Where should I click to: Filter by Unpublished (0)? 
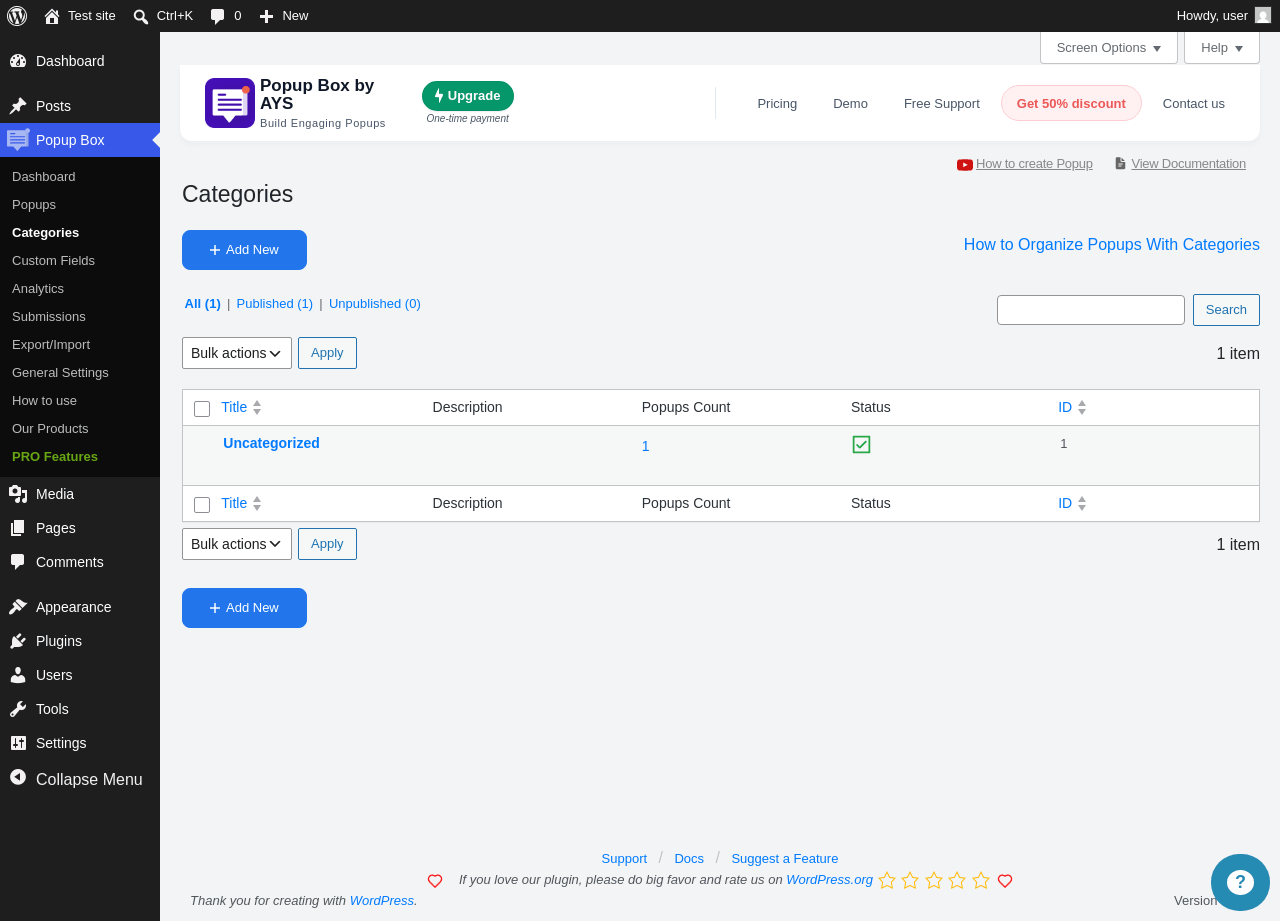tap(375, 304)
